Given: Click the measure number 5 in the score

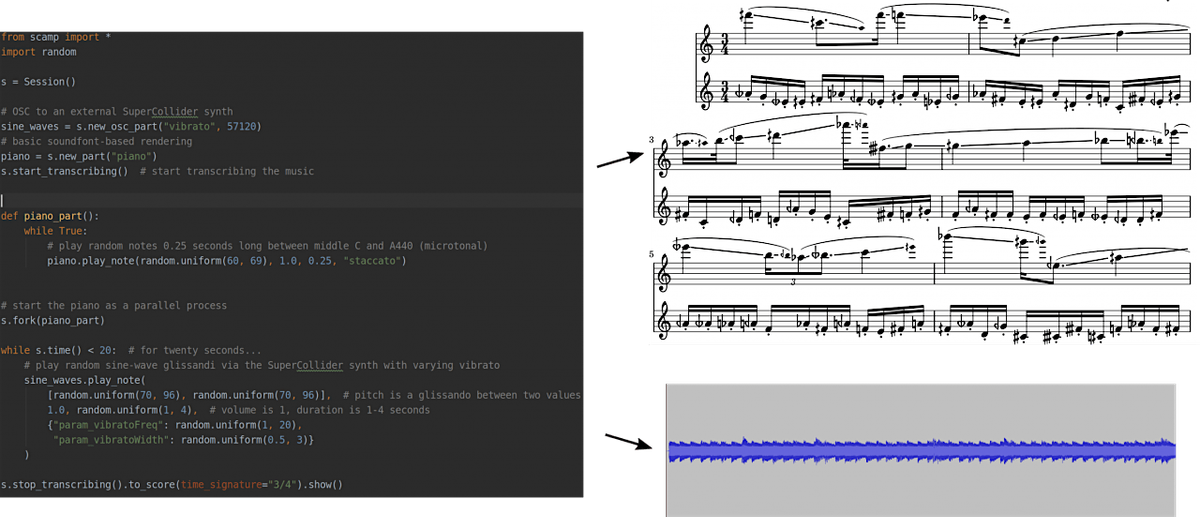Looking at the screenshot, I should (651, 254).
